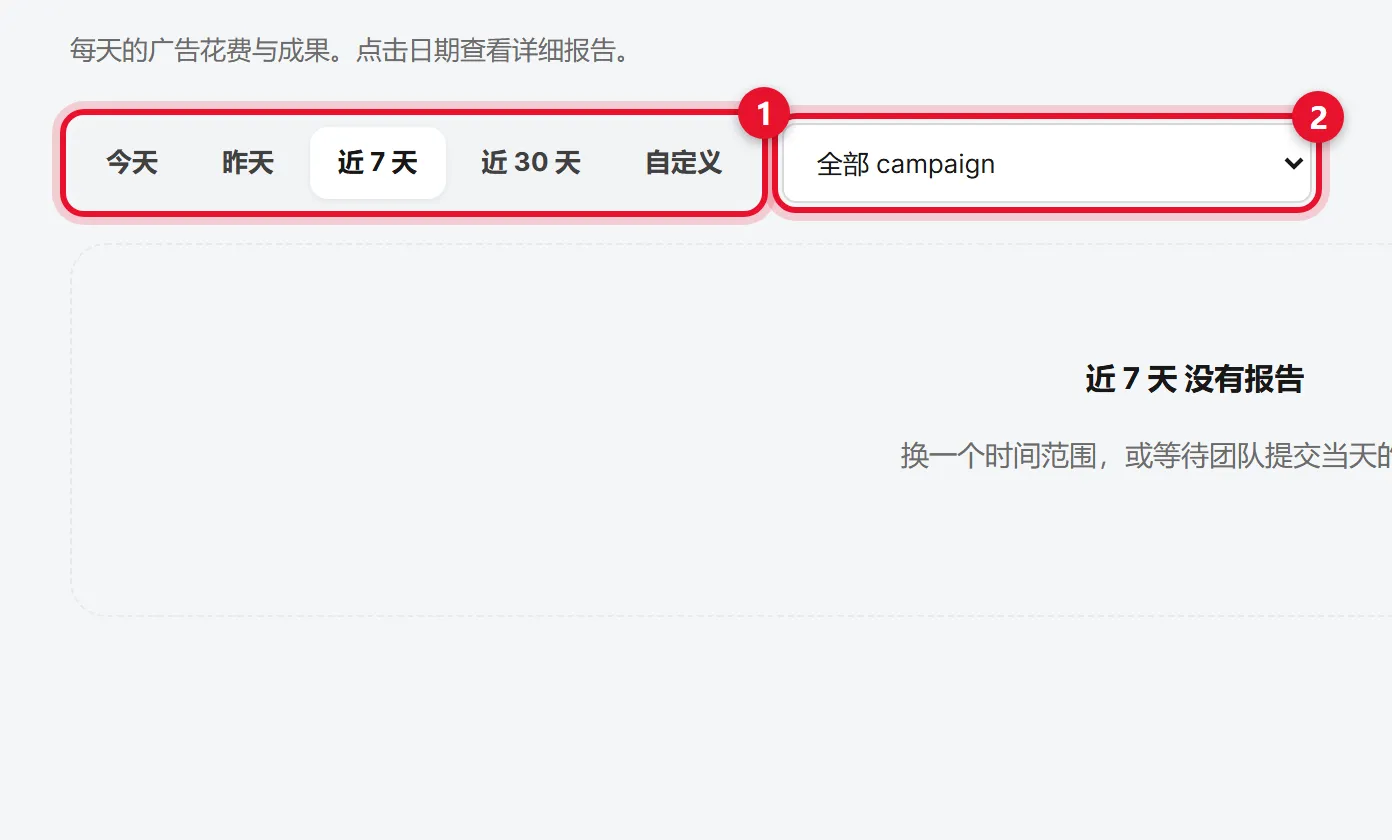Click the campaign selector chevron arrow
Screen dimensions: 1392x840
(x=1293, y=164)
